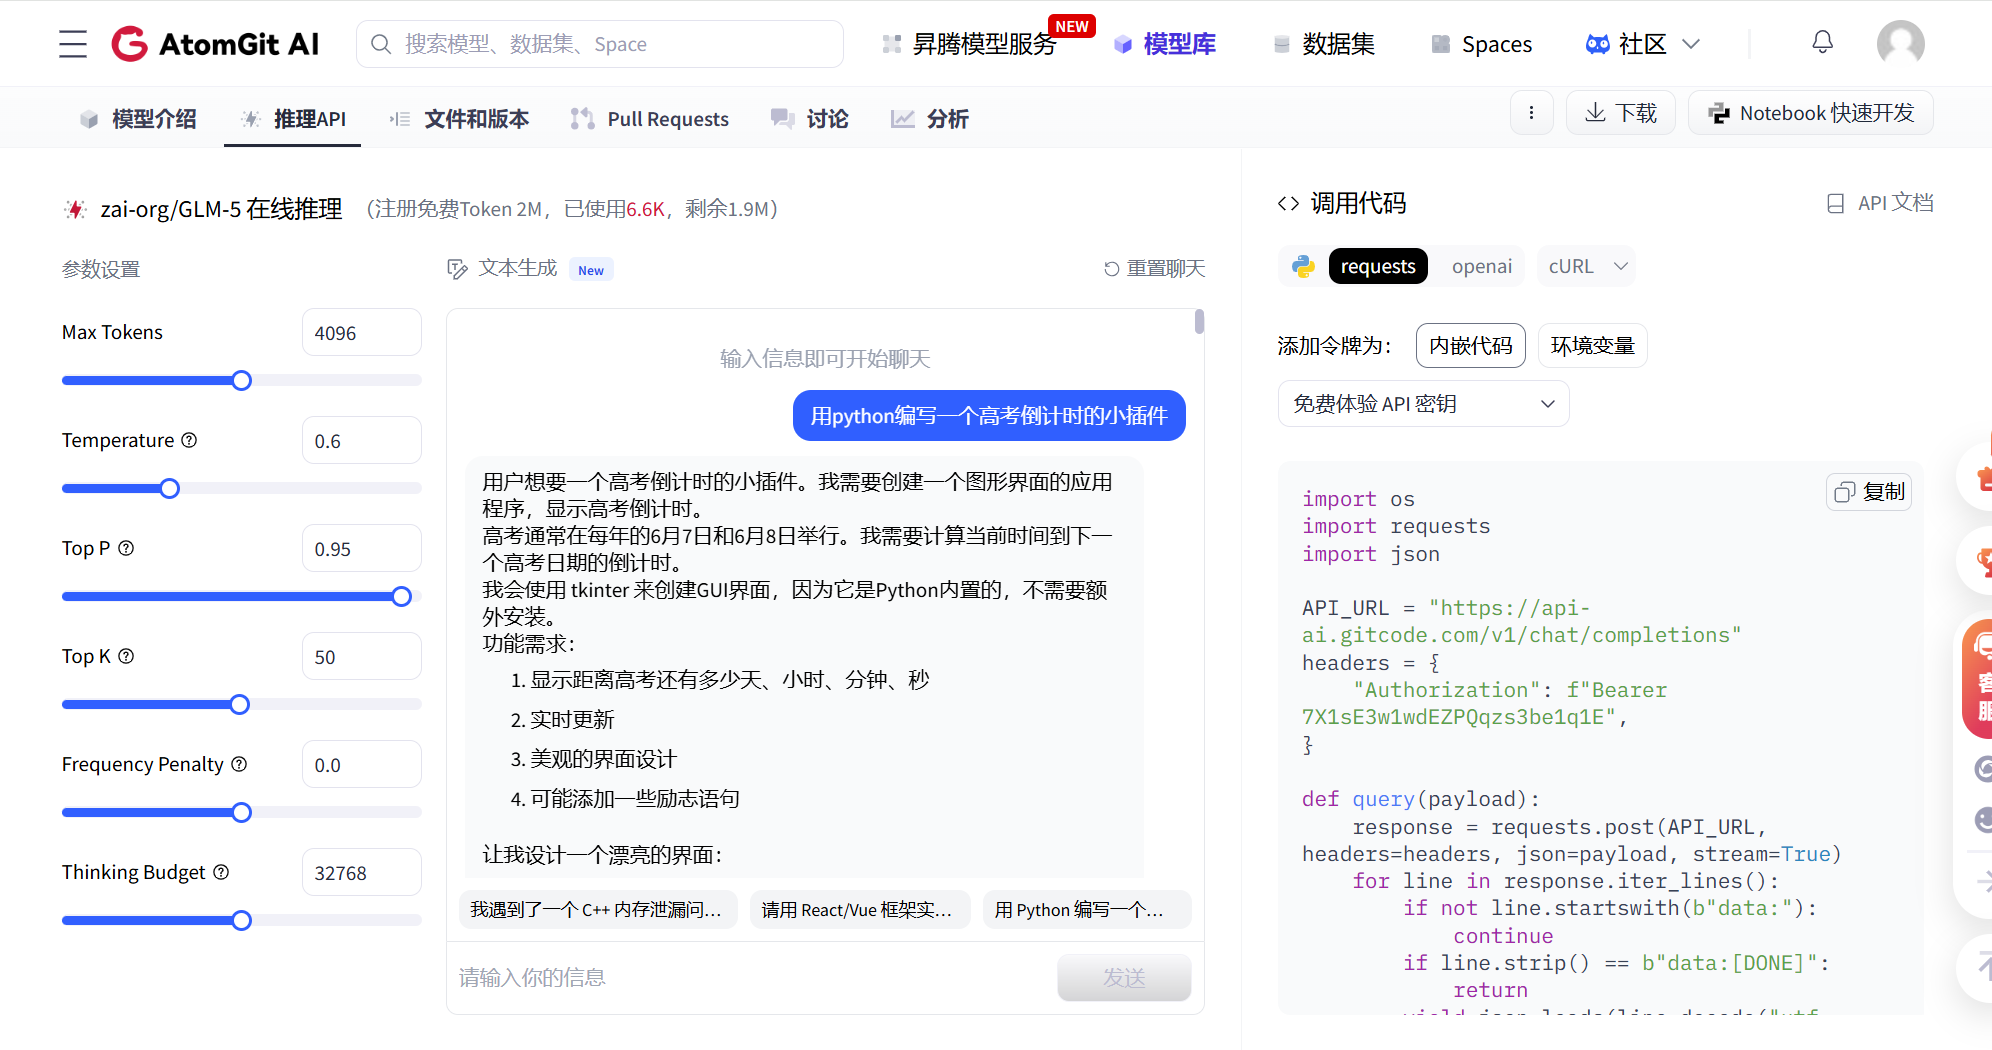The height and width of the screenshot is (1050, 1992).
Task: Click the 发送 send button
Action: [x=1124, y=977]
